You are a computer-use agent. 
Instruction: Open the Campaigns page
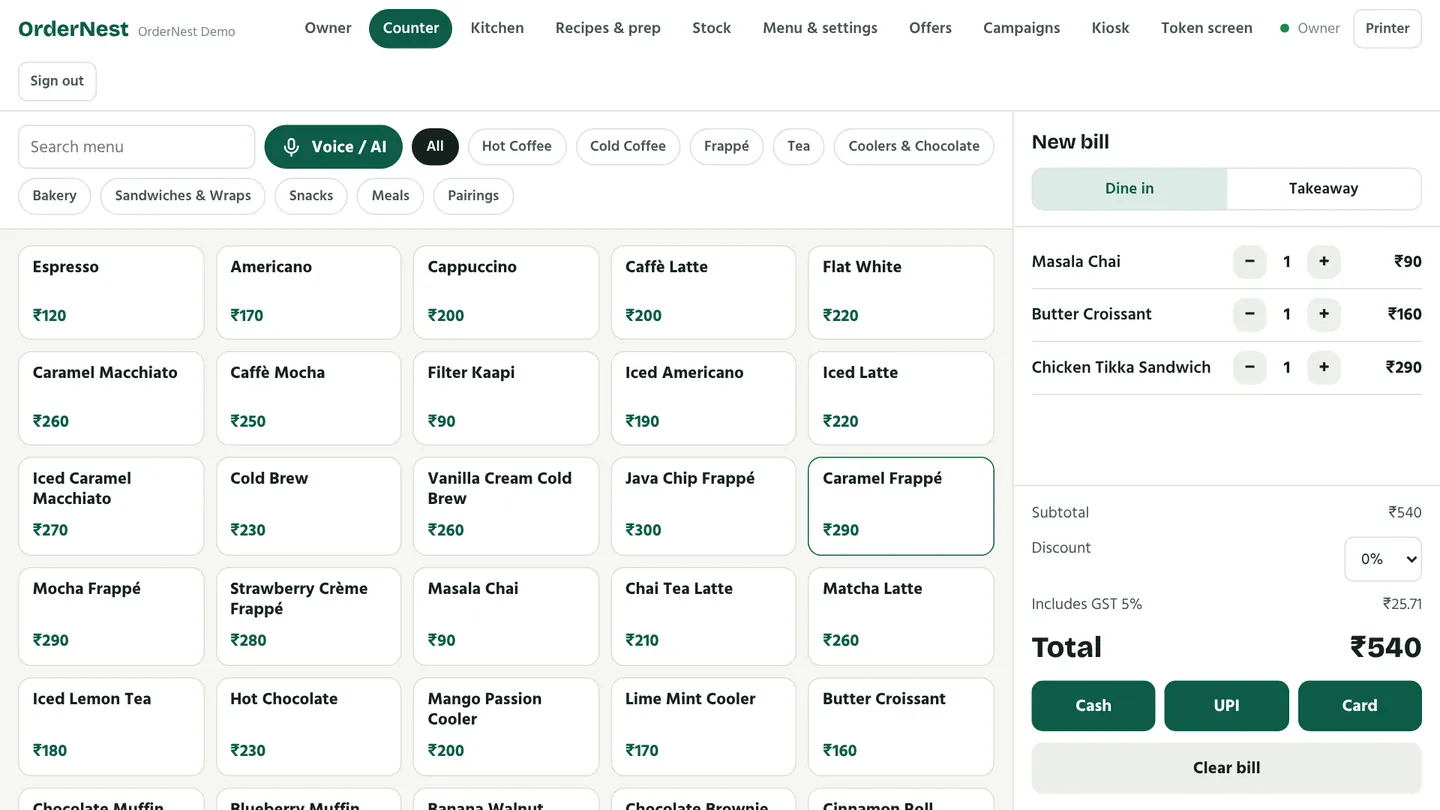(x=1022, y=28)
